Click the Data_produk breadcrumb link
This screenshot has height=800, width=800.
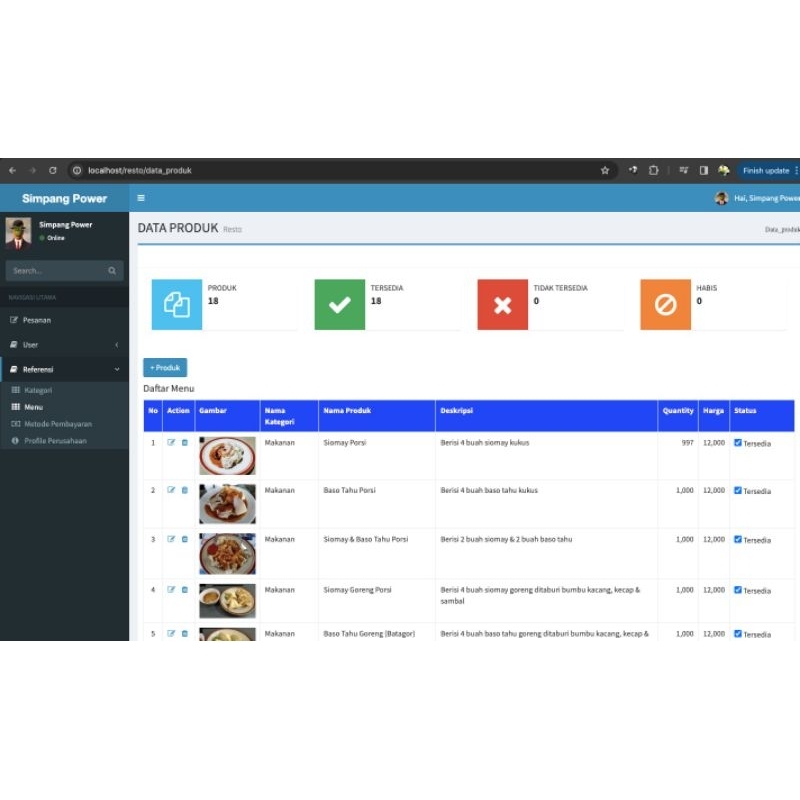[782, 230]
